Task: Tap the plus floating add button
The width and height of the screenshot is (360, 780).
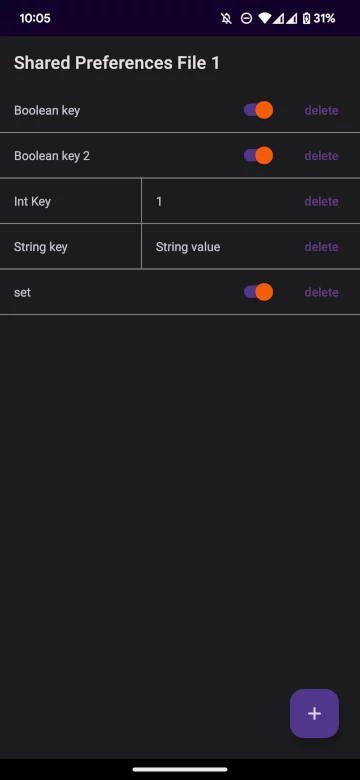Action: 314,713
